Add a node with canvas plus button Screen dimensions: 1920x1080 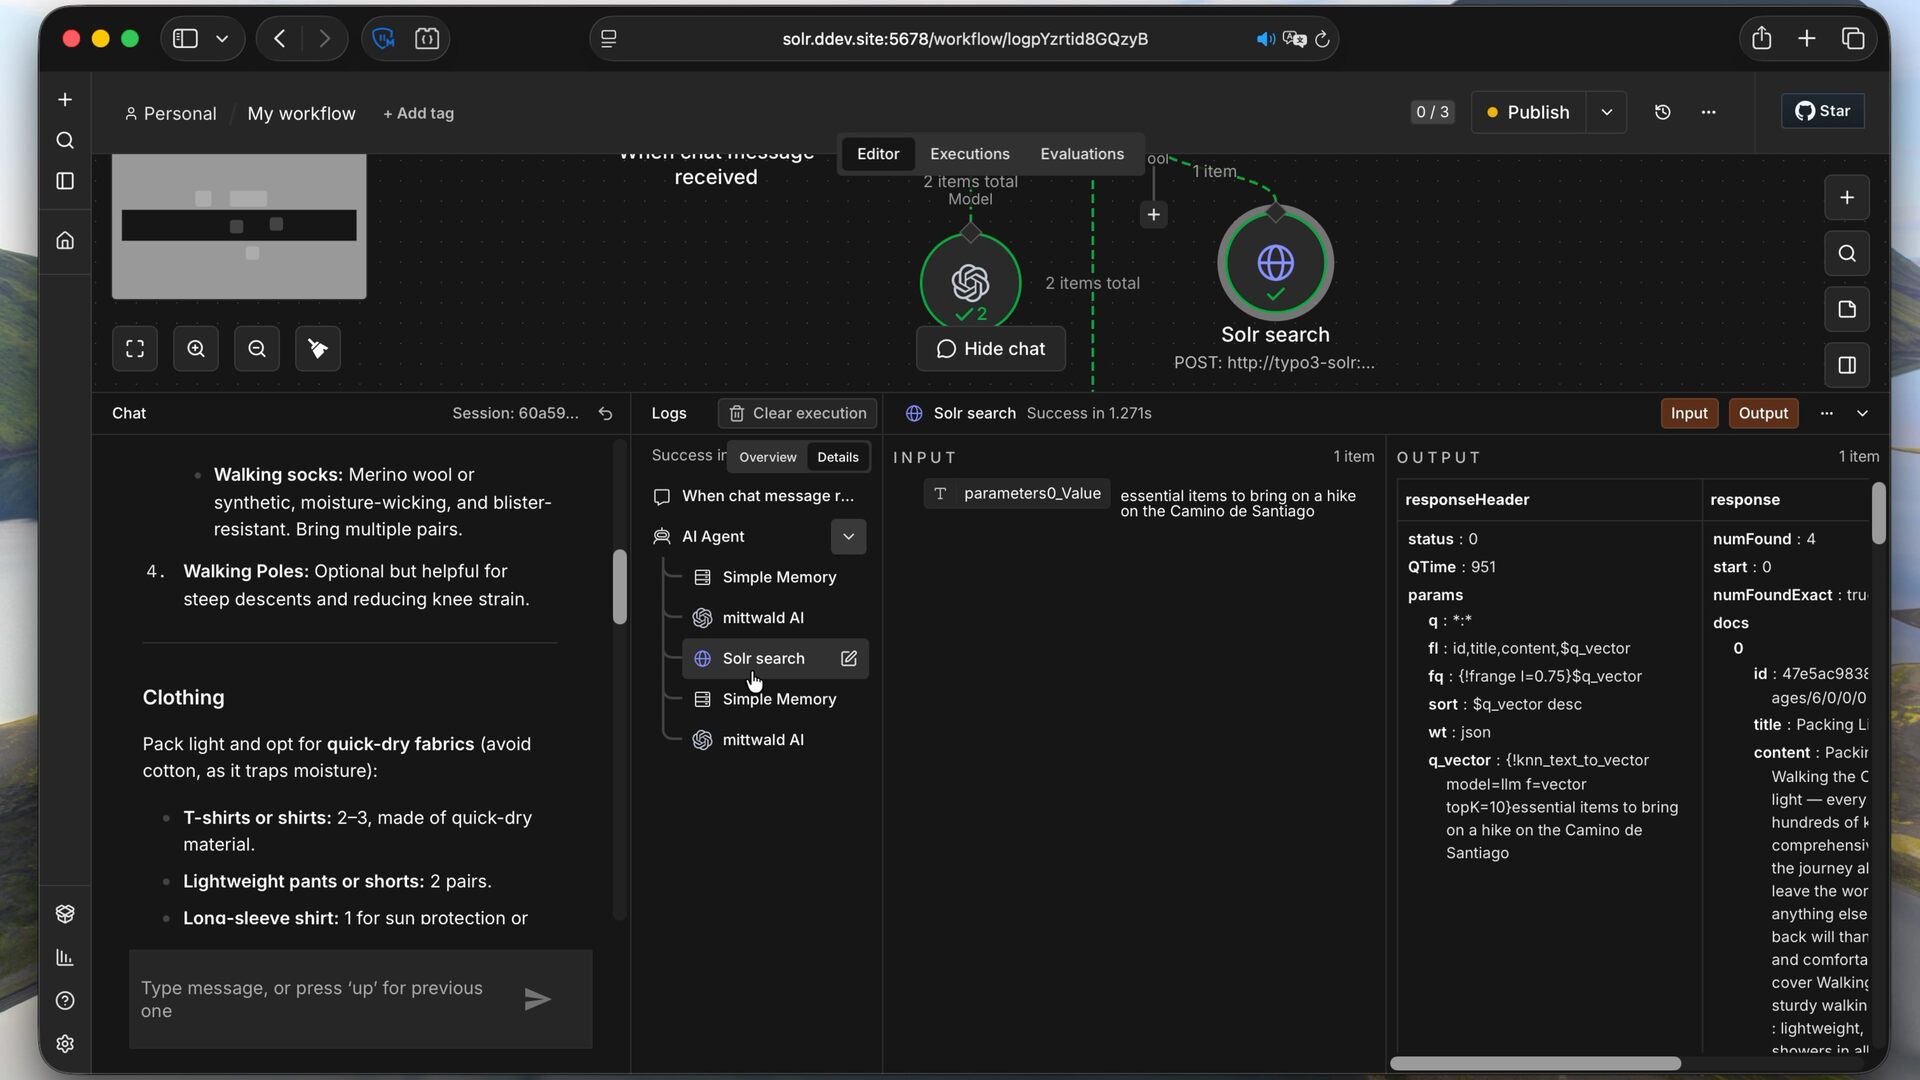click(1847, 198)
